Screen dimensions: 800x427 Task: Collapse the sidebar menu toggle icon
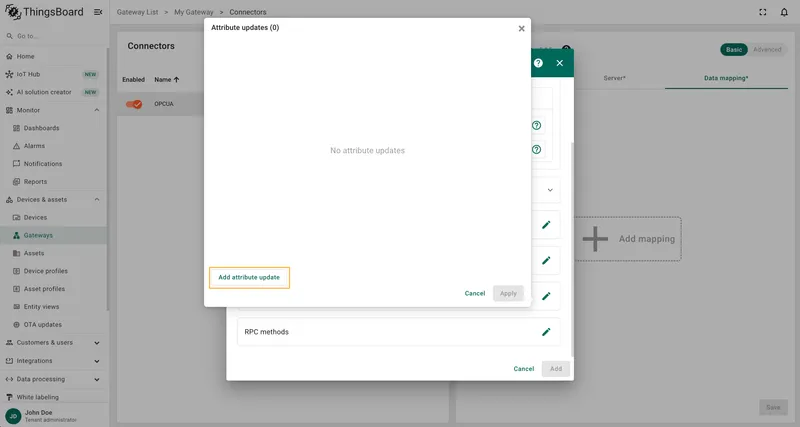tap(98, 12)
